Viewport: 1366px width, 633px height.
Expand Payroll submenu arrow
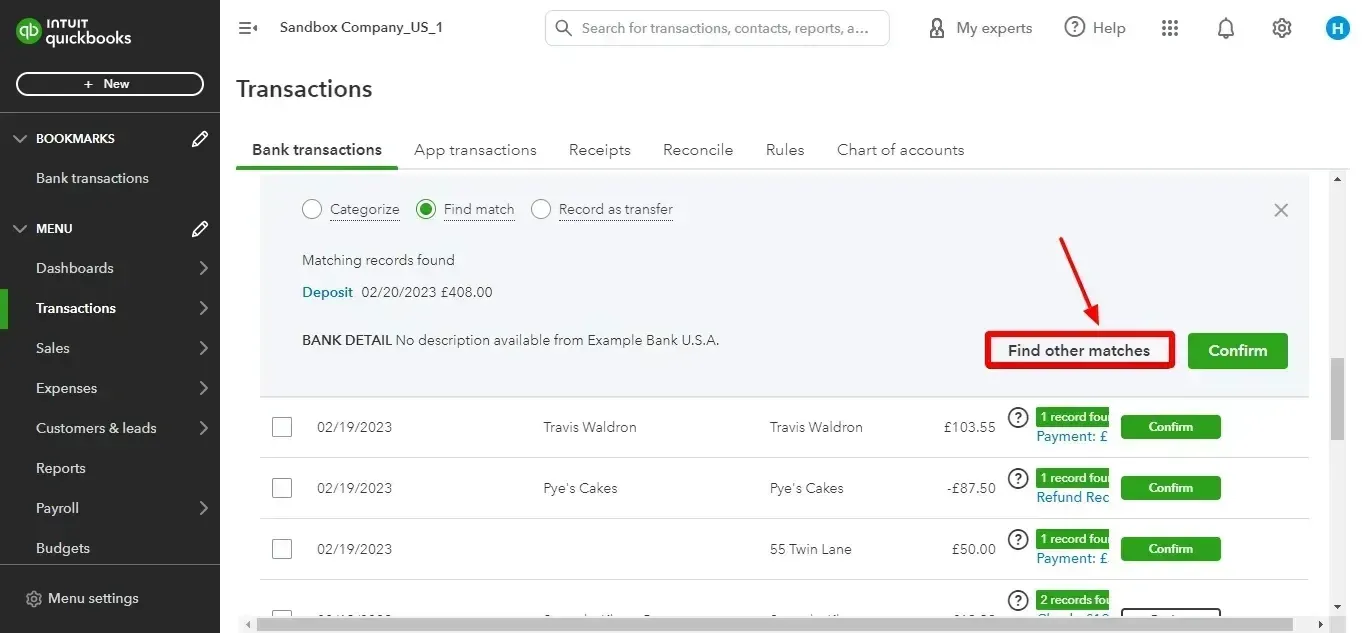point(203,508)
